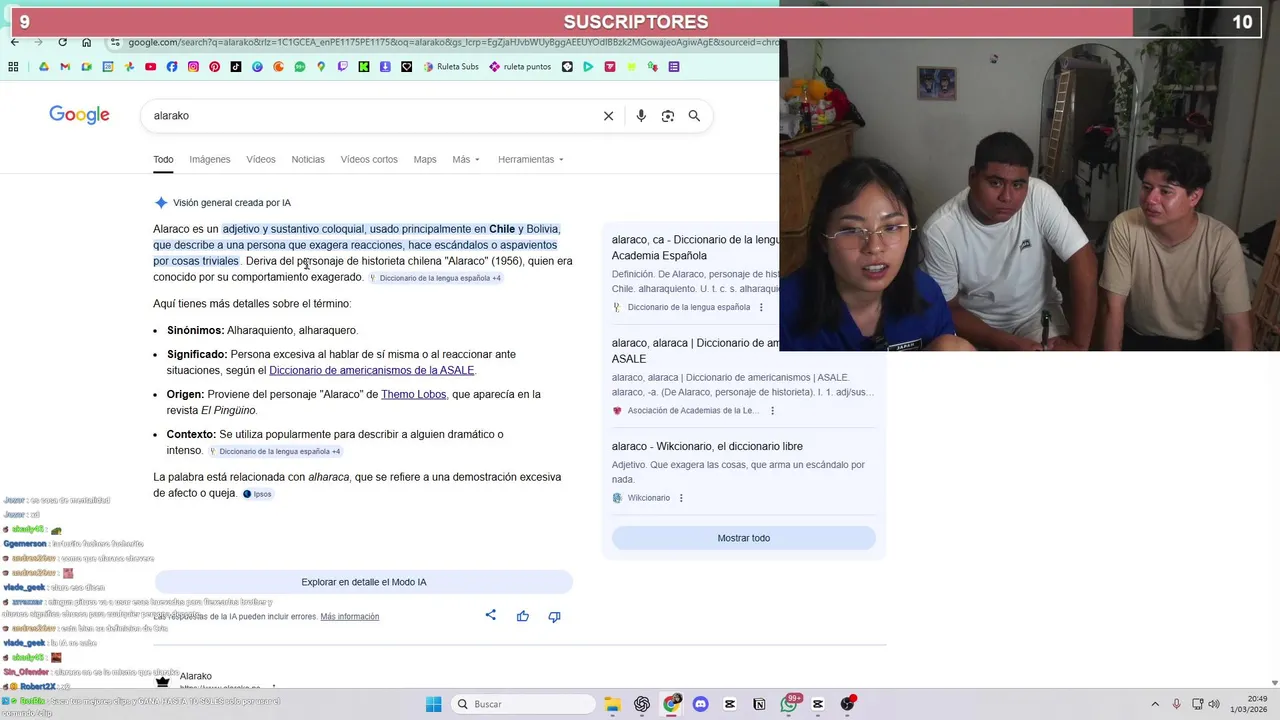Open the Diccionario de americanismos de la ASALE link
Viewport: 1280px width, 720px height.
[372, 370]
